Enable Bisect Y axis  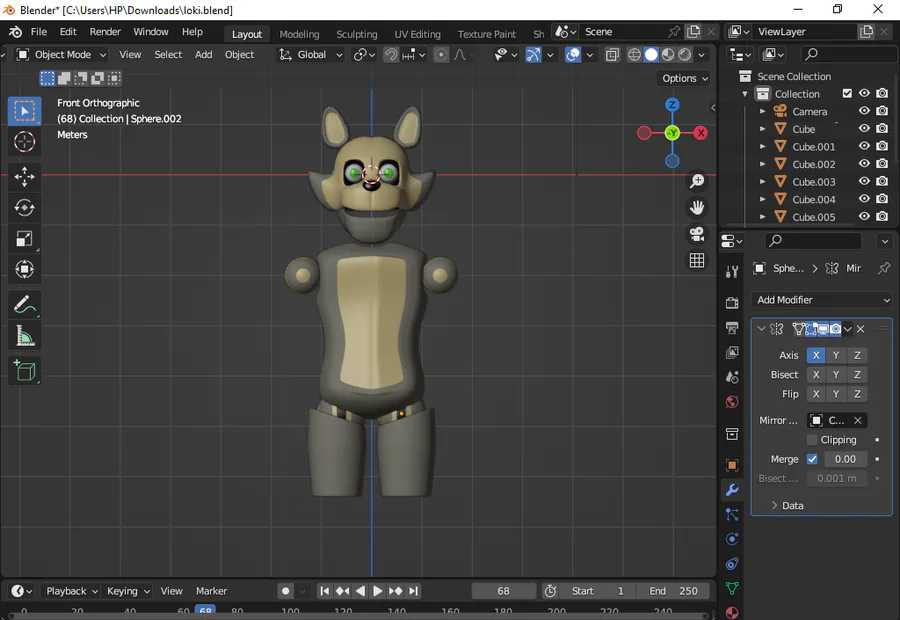pyautogui.click(x=836, y=375)
